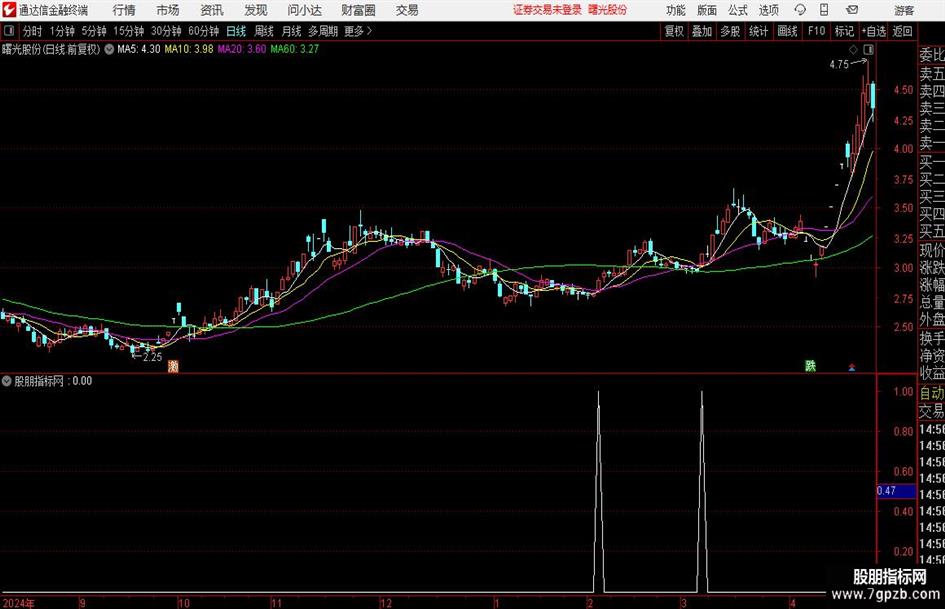
Task: Click the 复权 button
Action: pyautogui.click(x=674, y=31)
